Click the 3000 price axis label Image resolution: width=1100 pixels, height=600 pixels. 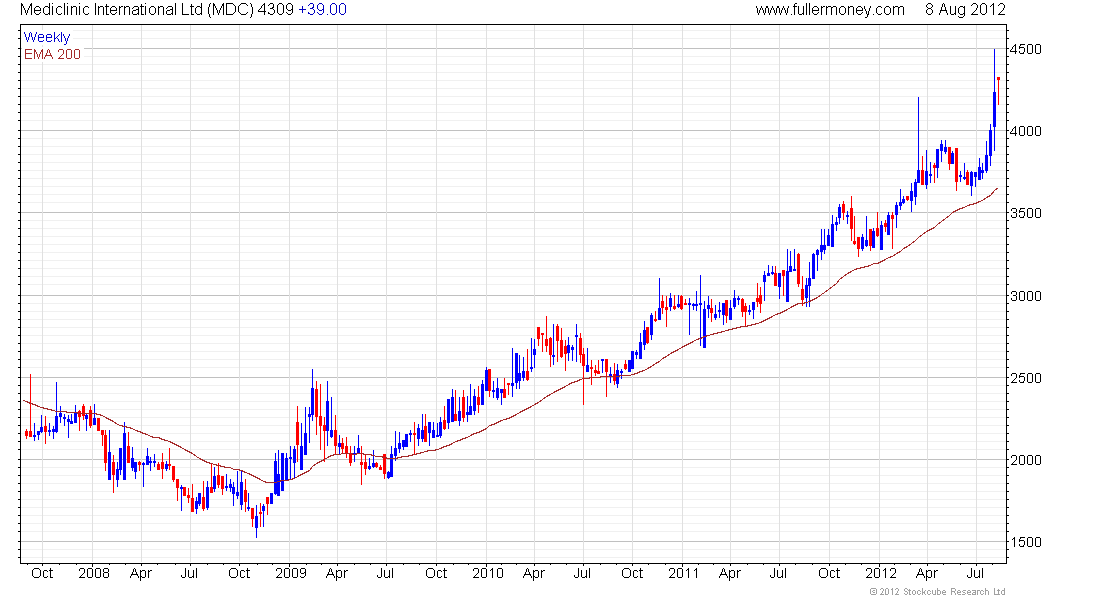click(1026, 295)
